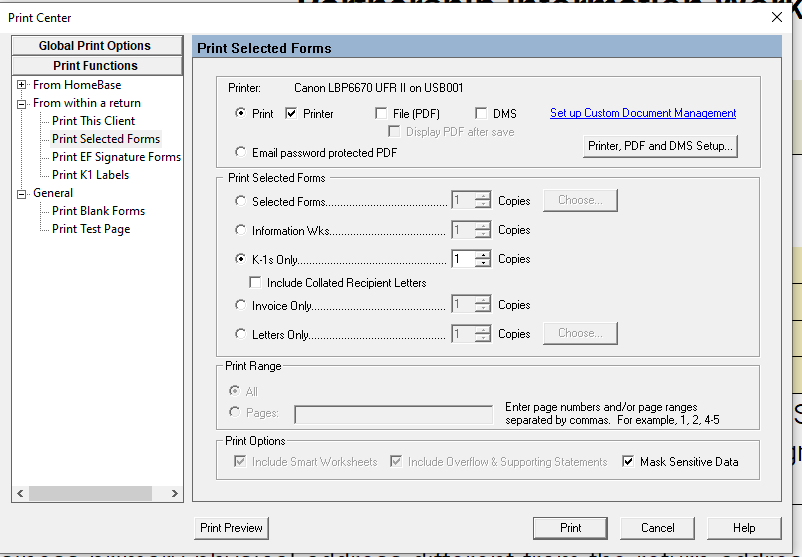The image size is (802, 557).
Task: Enable Include Collated Recipient Letters
Action: (255, 283)
